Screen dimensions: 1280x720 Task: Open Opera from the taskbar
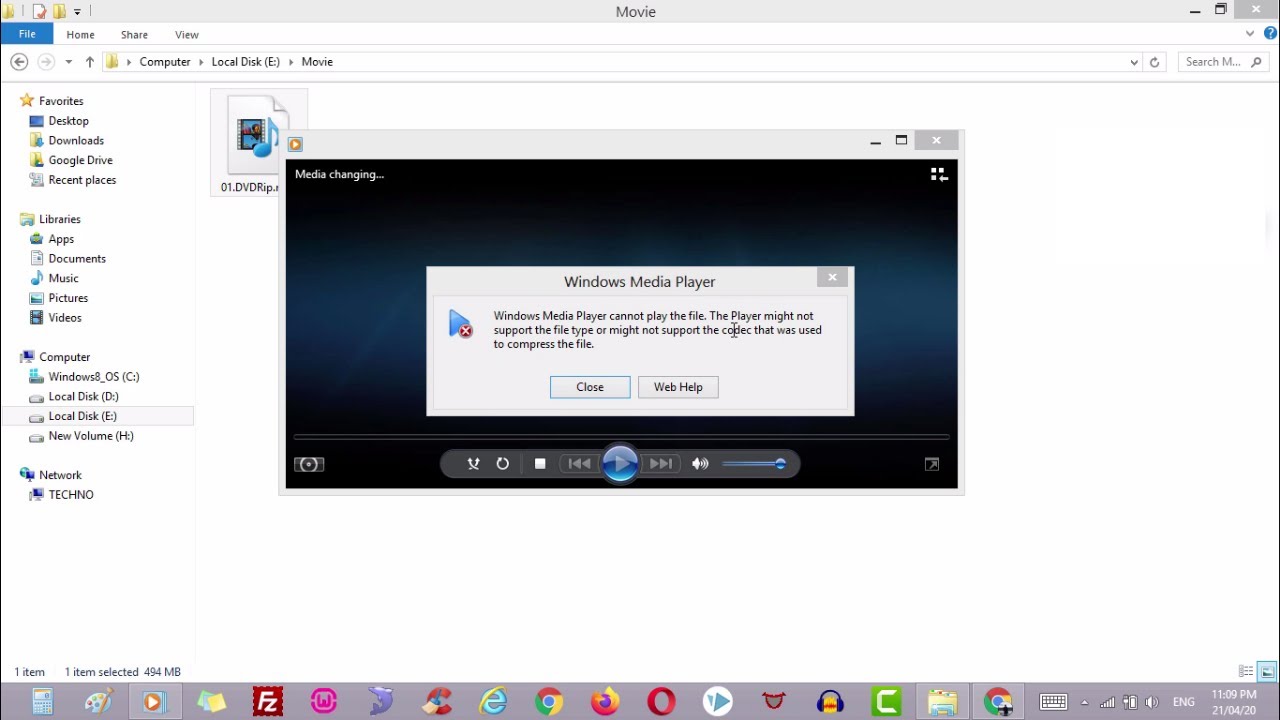pos(661,702)
